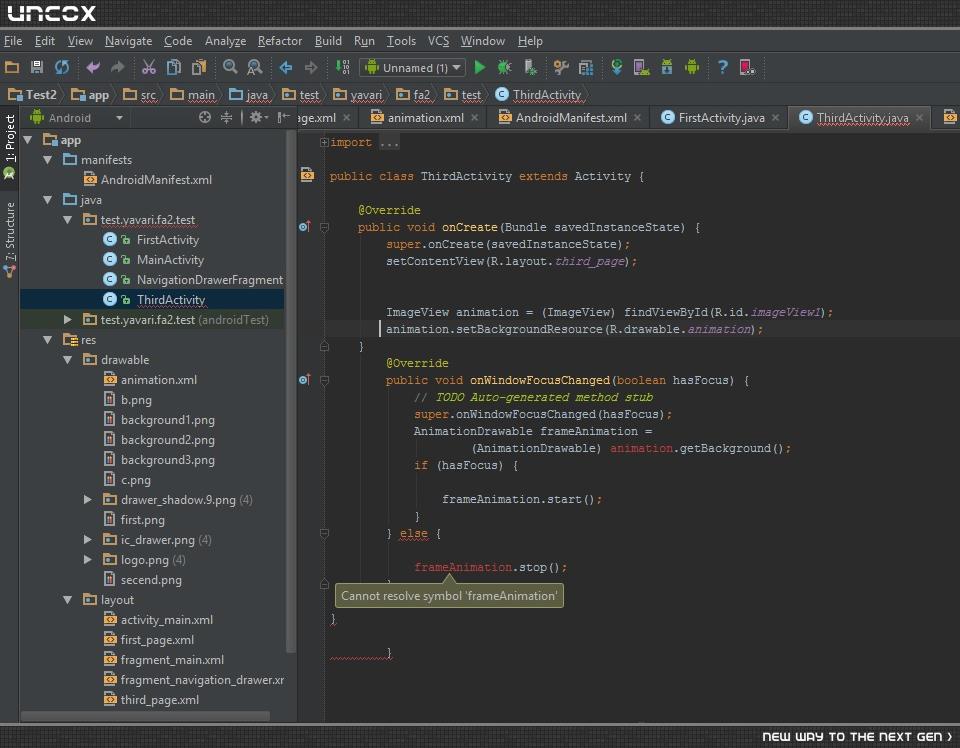Fold the onWindowFocusChanged method in the gutter
The width and height of the screenshot is (960, 748).
pos(324,380)
